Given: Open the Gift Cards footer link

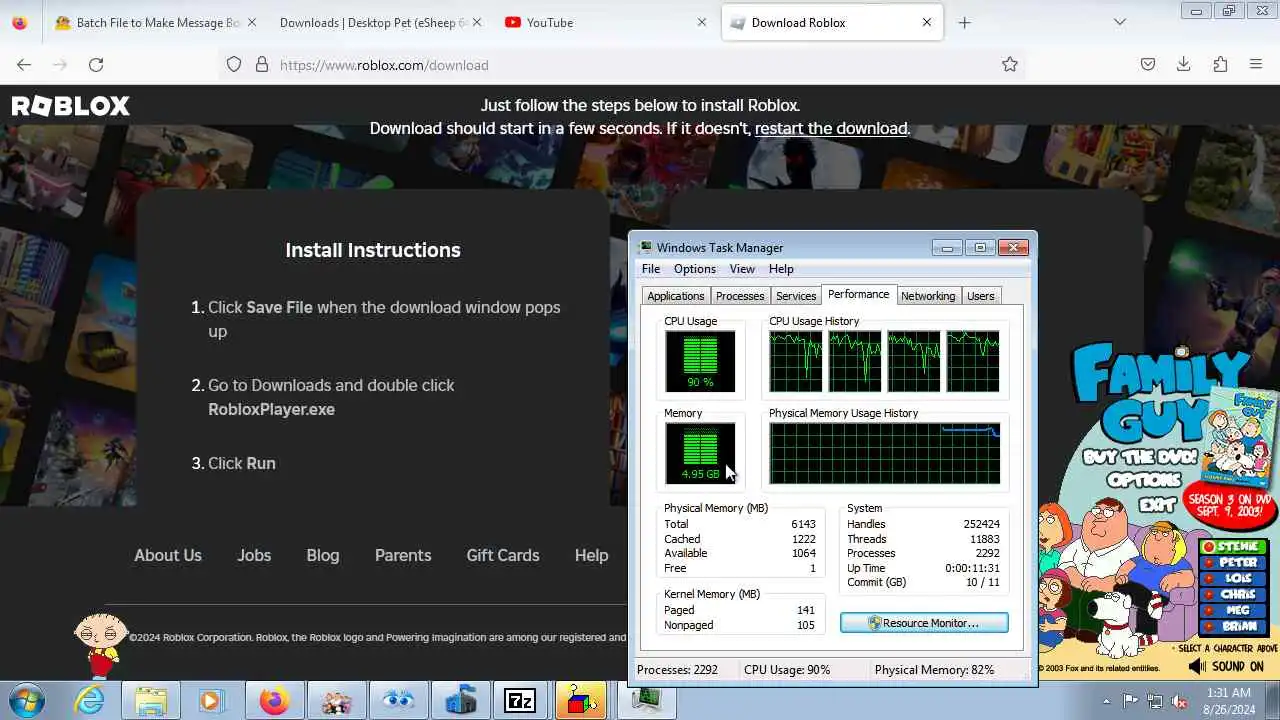Looking at the screenshot, I should coord(503,555).
